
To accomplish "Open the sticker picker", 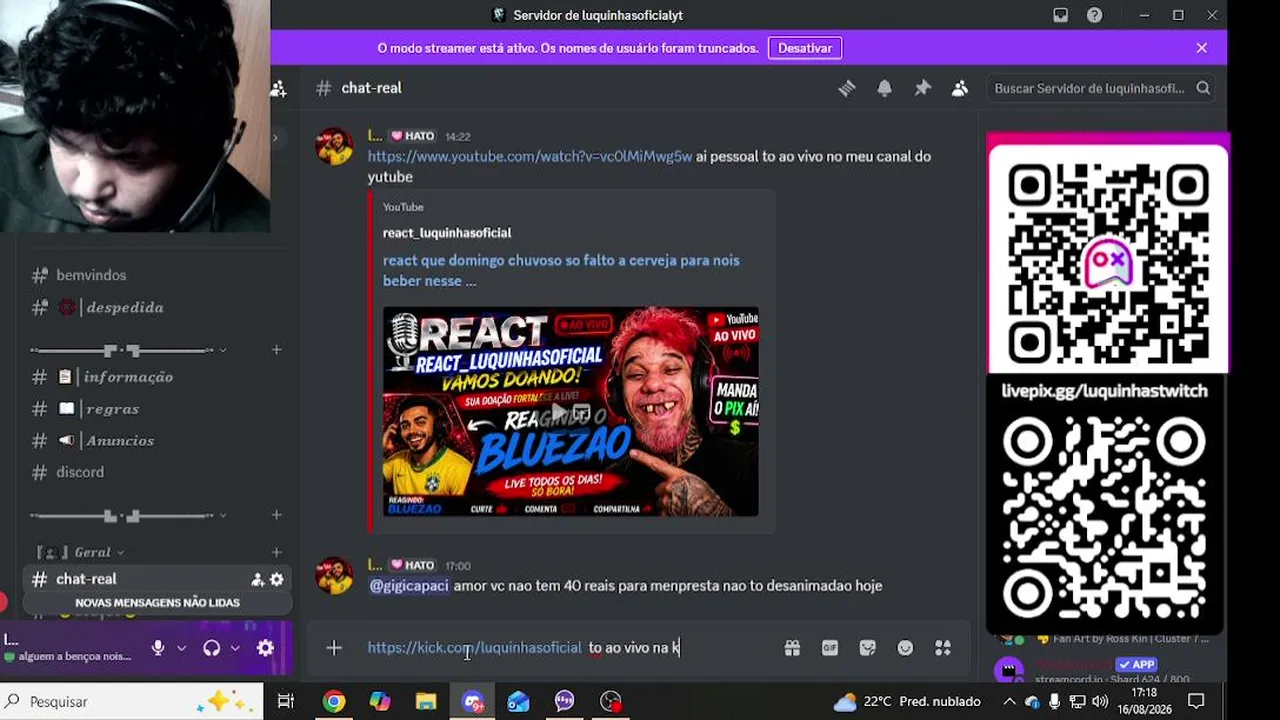I will 867,648.
